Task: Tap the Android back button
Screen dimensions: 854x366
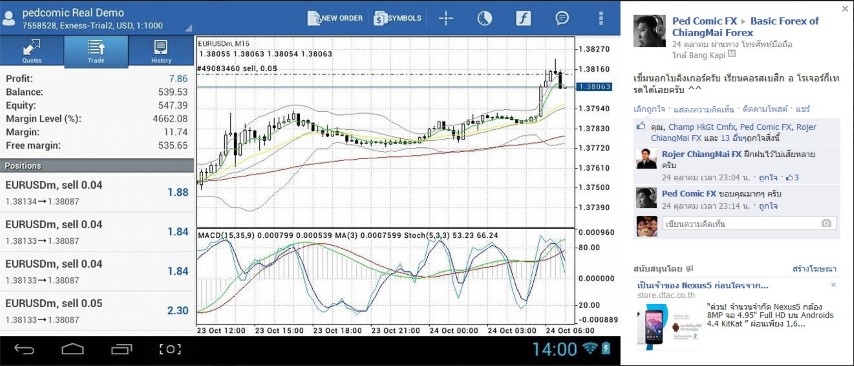Action: [x=24, y=349]
